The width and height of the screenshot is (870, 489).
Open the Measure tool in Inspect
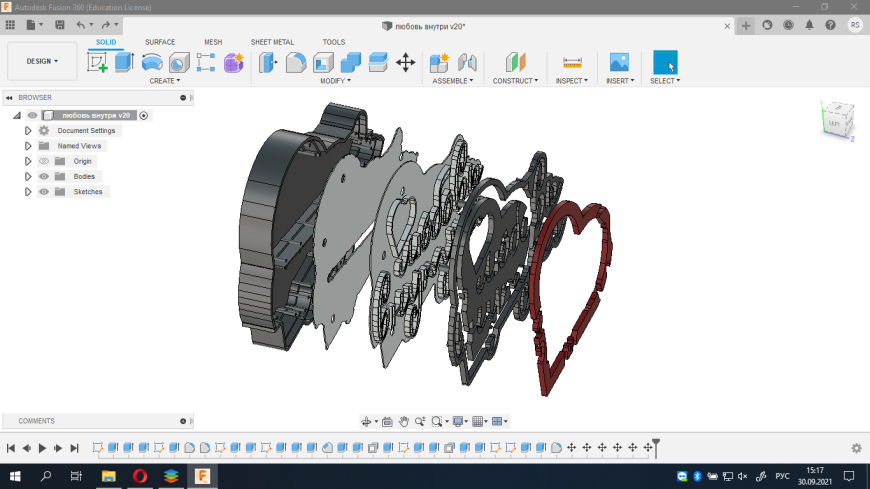572,62
